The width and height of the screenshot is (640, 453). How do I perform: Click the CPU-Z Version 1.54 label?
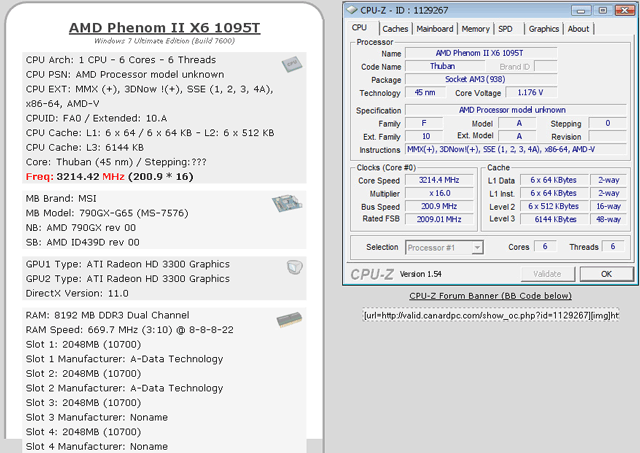click(420, 274)
